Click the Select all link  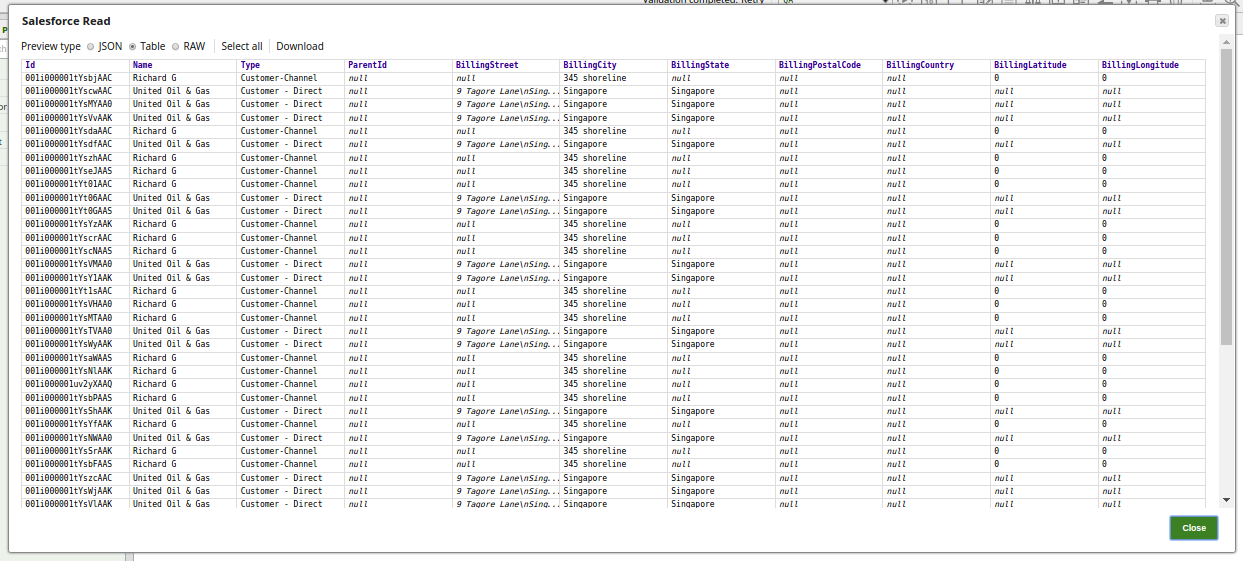point(242,46)
